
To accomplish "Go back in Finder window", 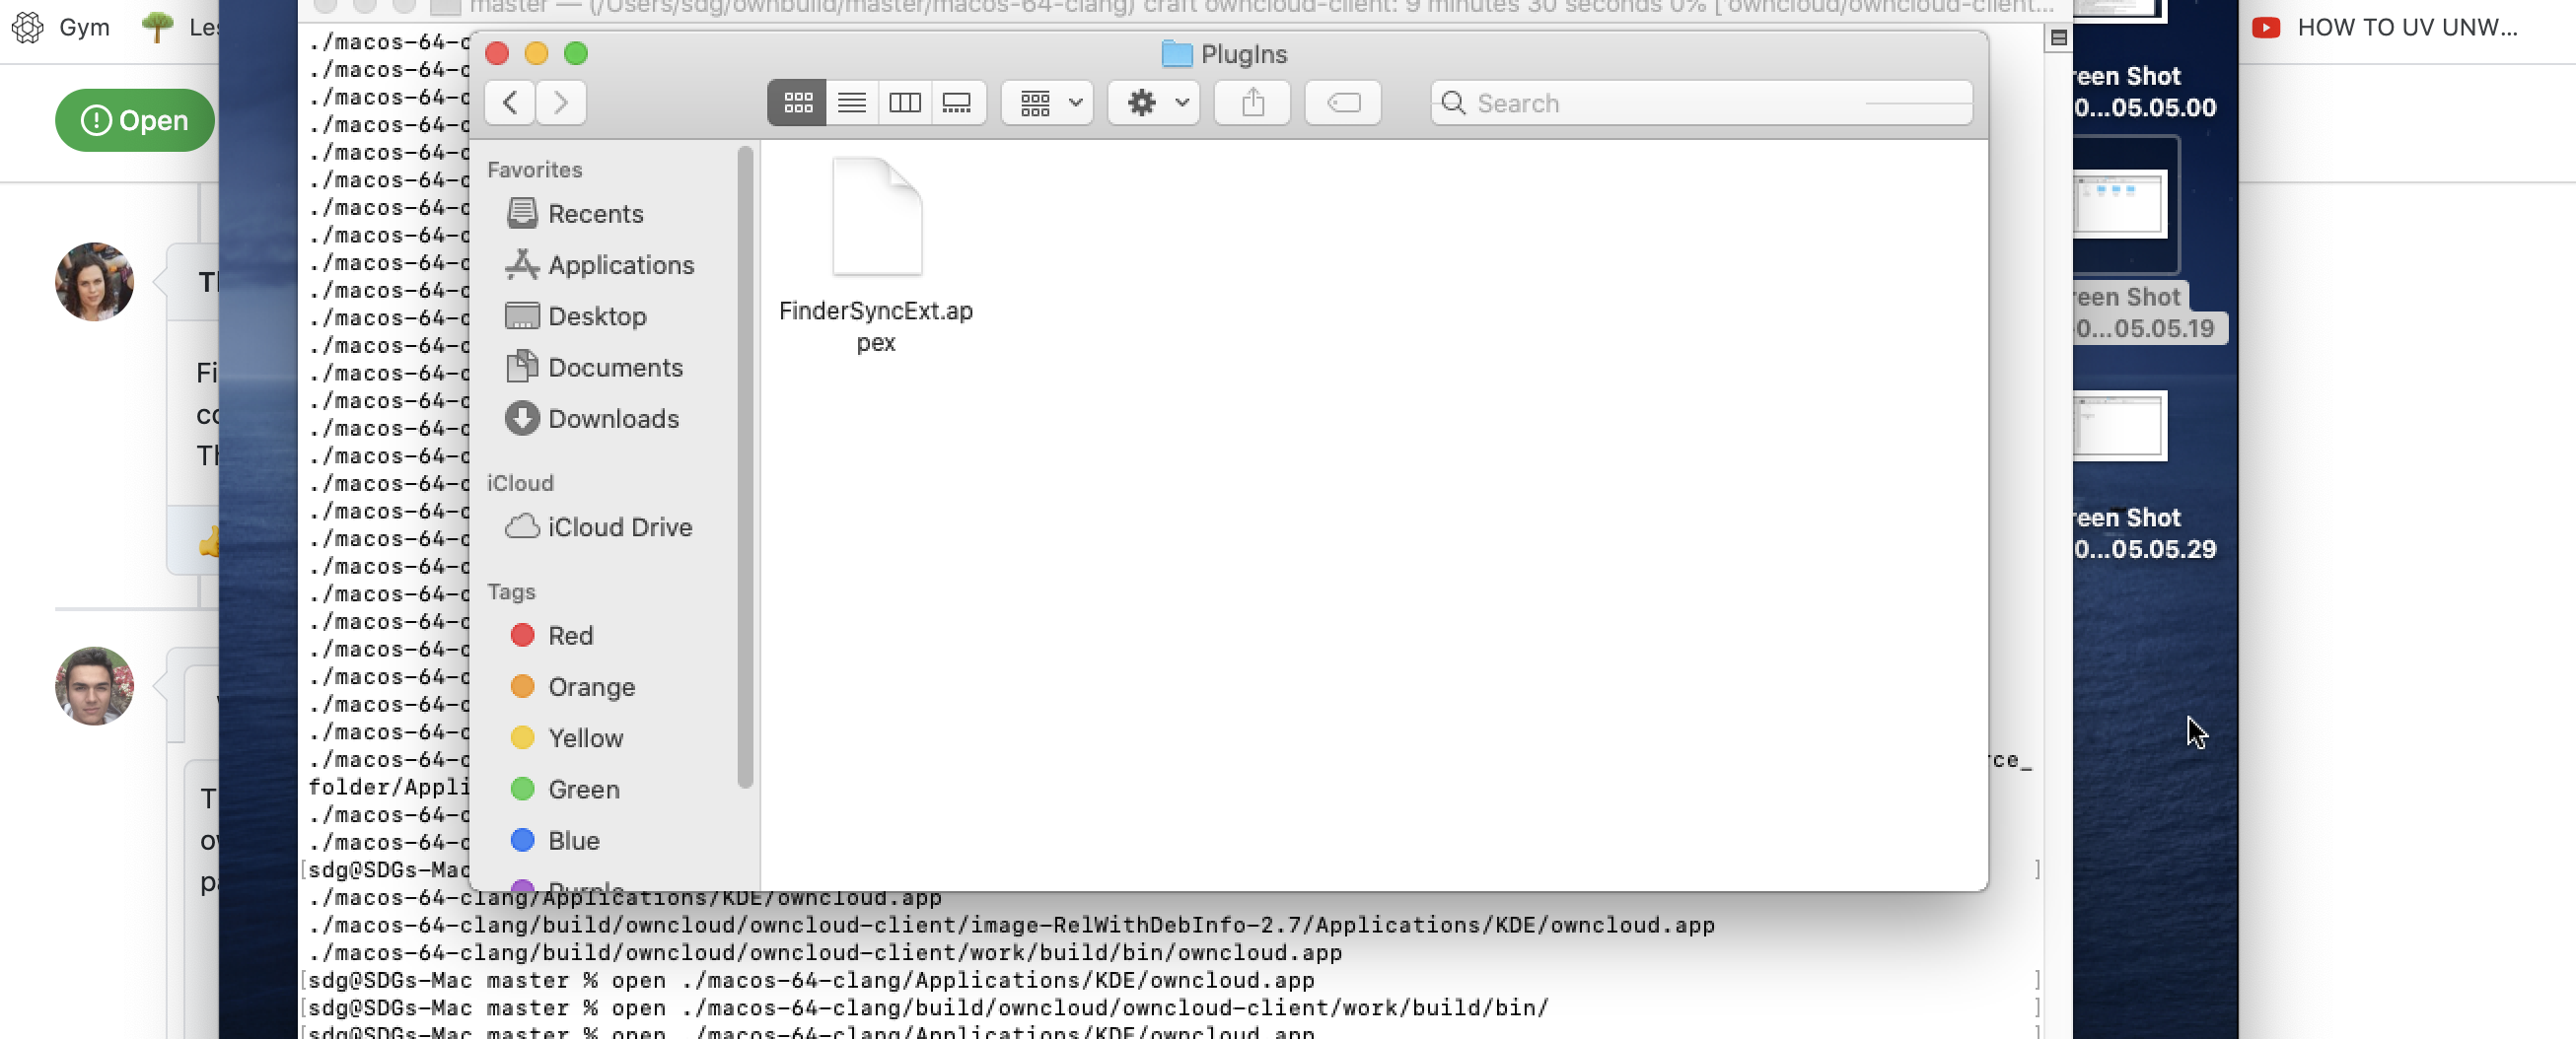I will 510,103.
